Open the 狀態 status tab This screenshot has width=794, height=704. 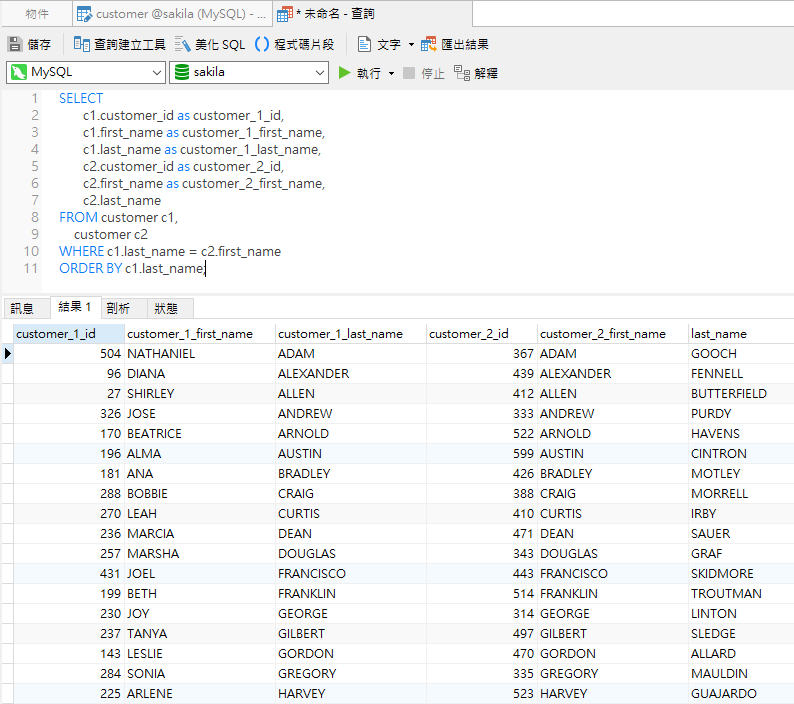(x=166, y=309)
